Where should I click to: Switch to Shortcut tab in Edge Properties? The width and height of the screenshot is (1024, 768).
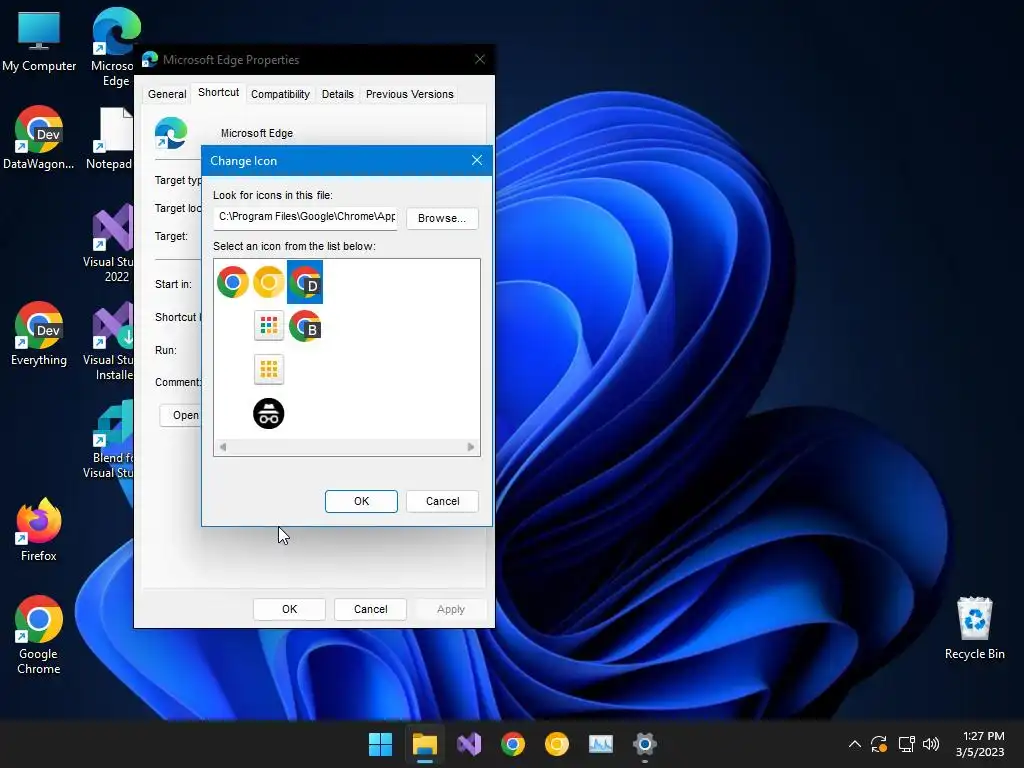(x=219, y=93)
